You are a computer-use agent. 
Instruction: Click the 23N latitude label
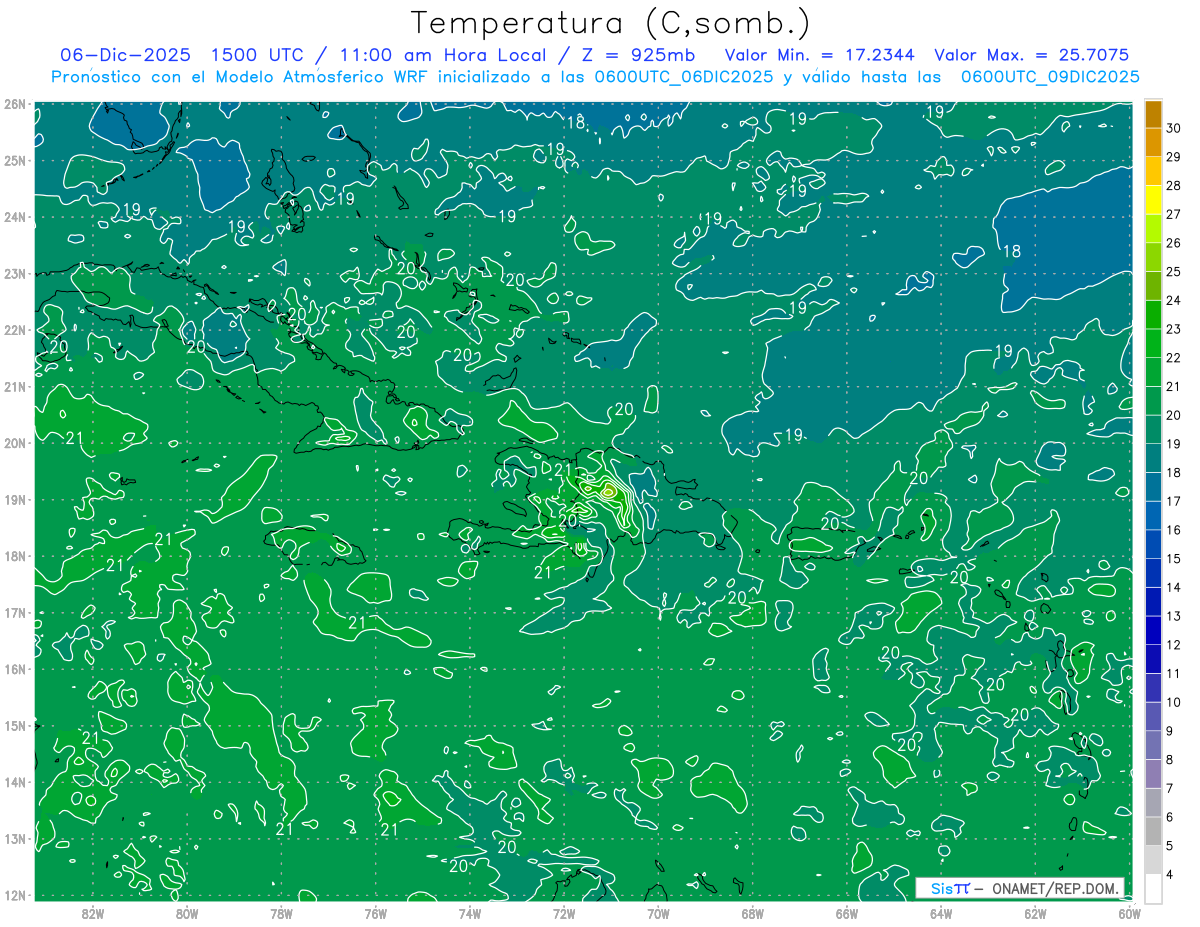pos(15,273)
